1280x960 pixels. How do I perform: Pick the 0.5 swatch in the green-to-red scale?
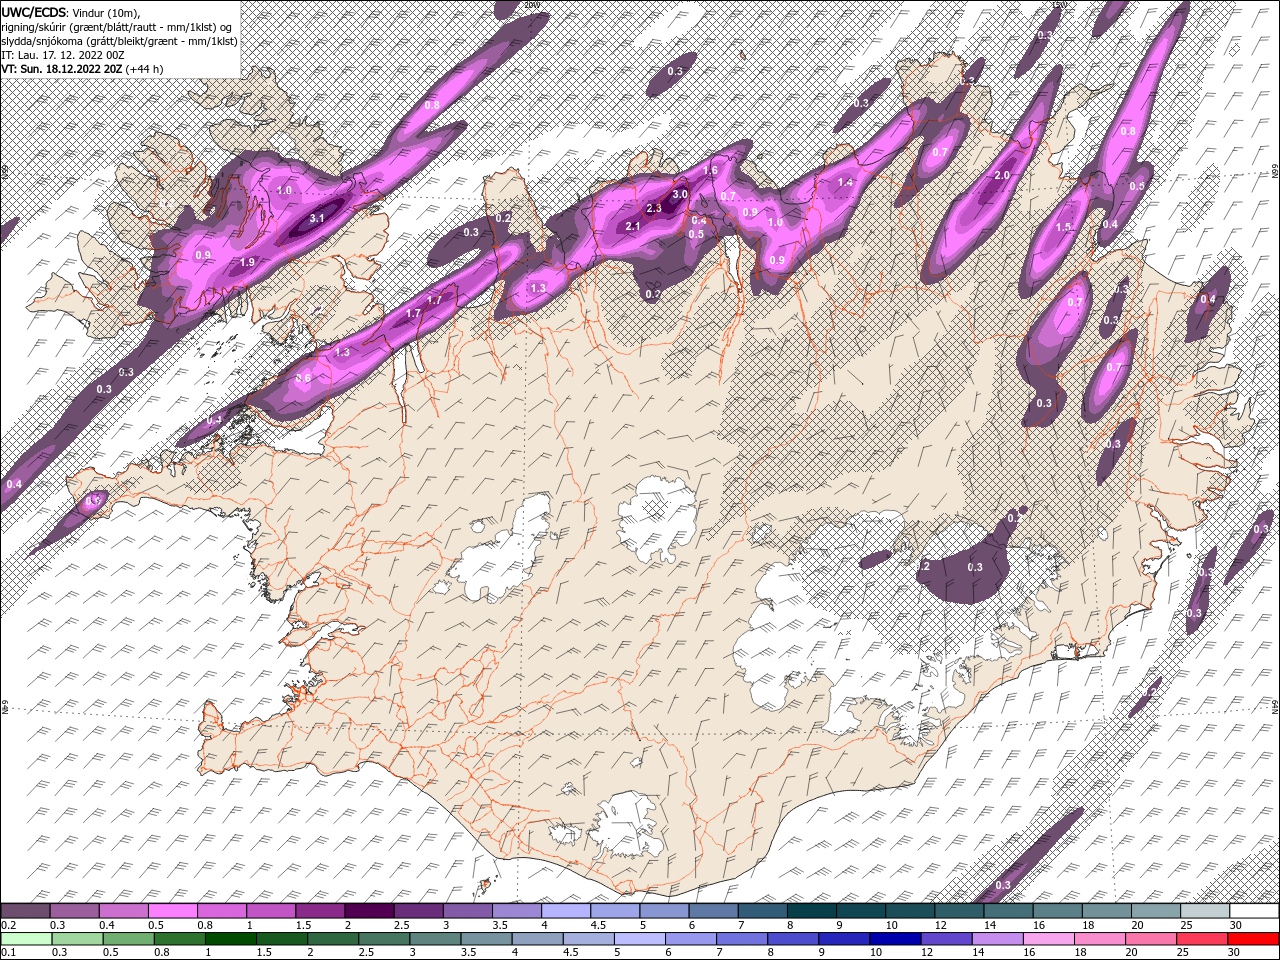pos(130,939)
